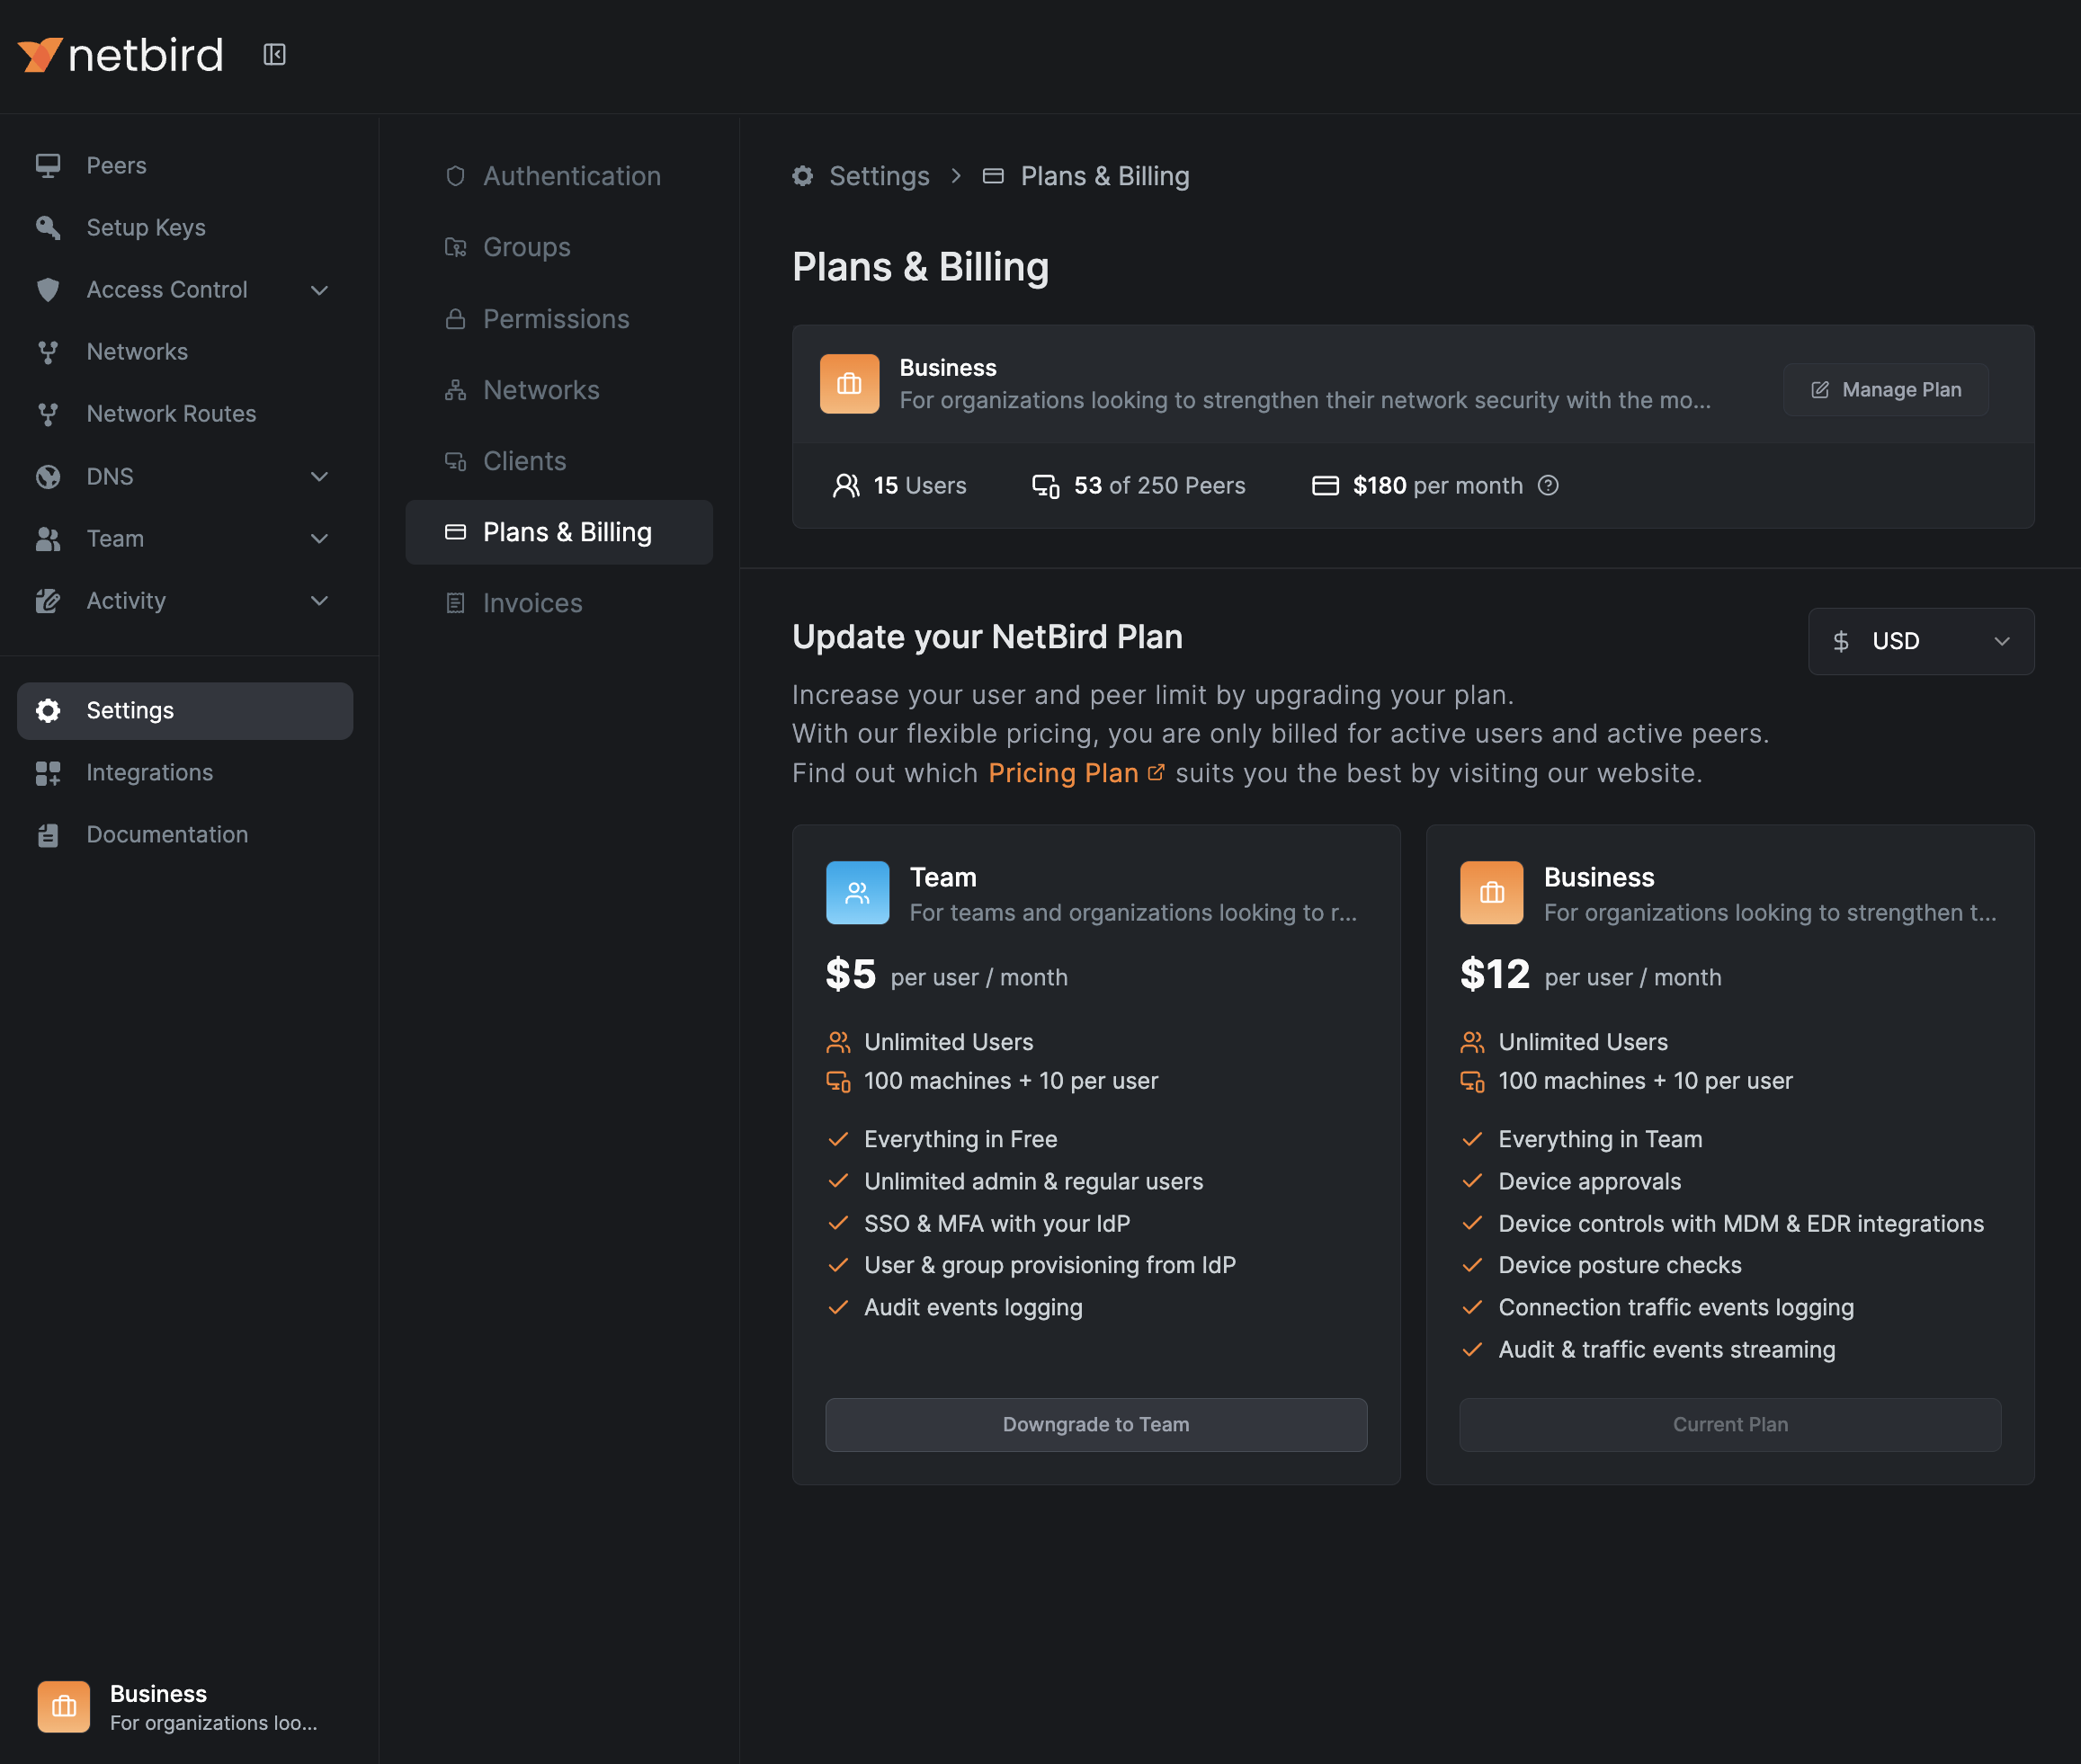Select the Setup Keys key icon

tap(48, 227)
